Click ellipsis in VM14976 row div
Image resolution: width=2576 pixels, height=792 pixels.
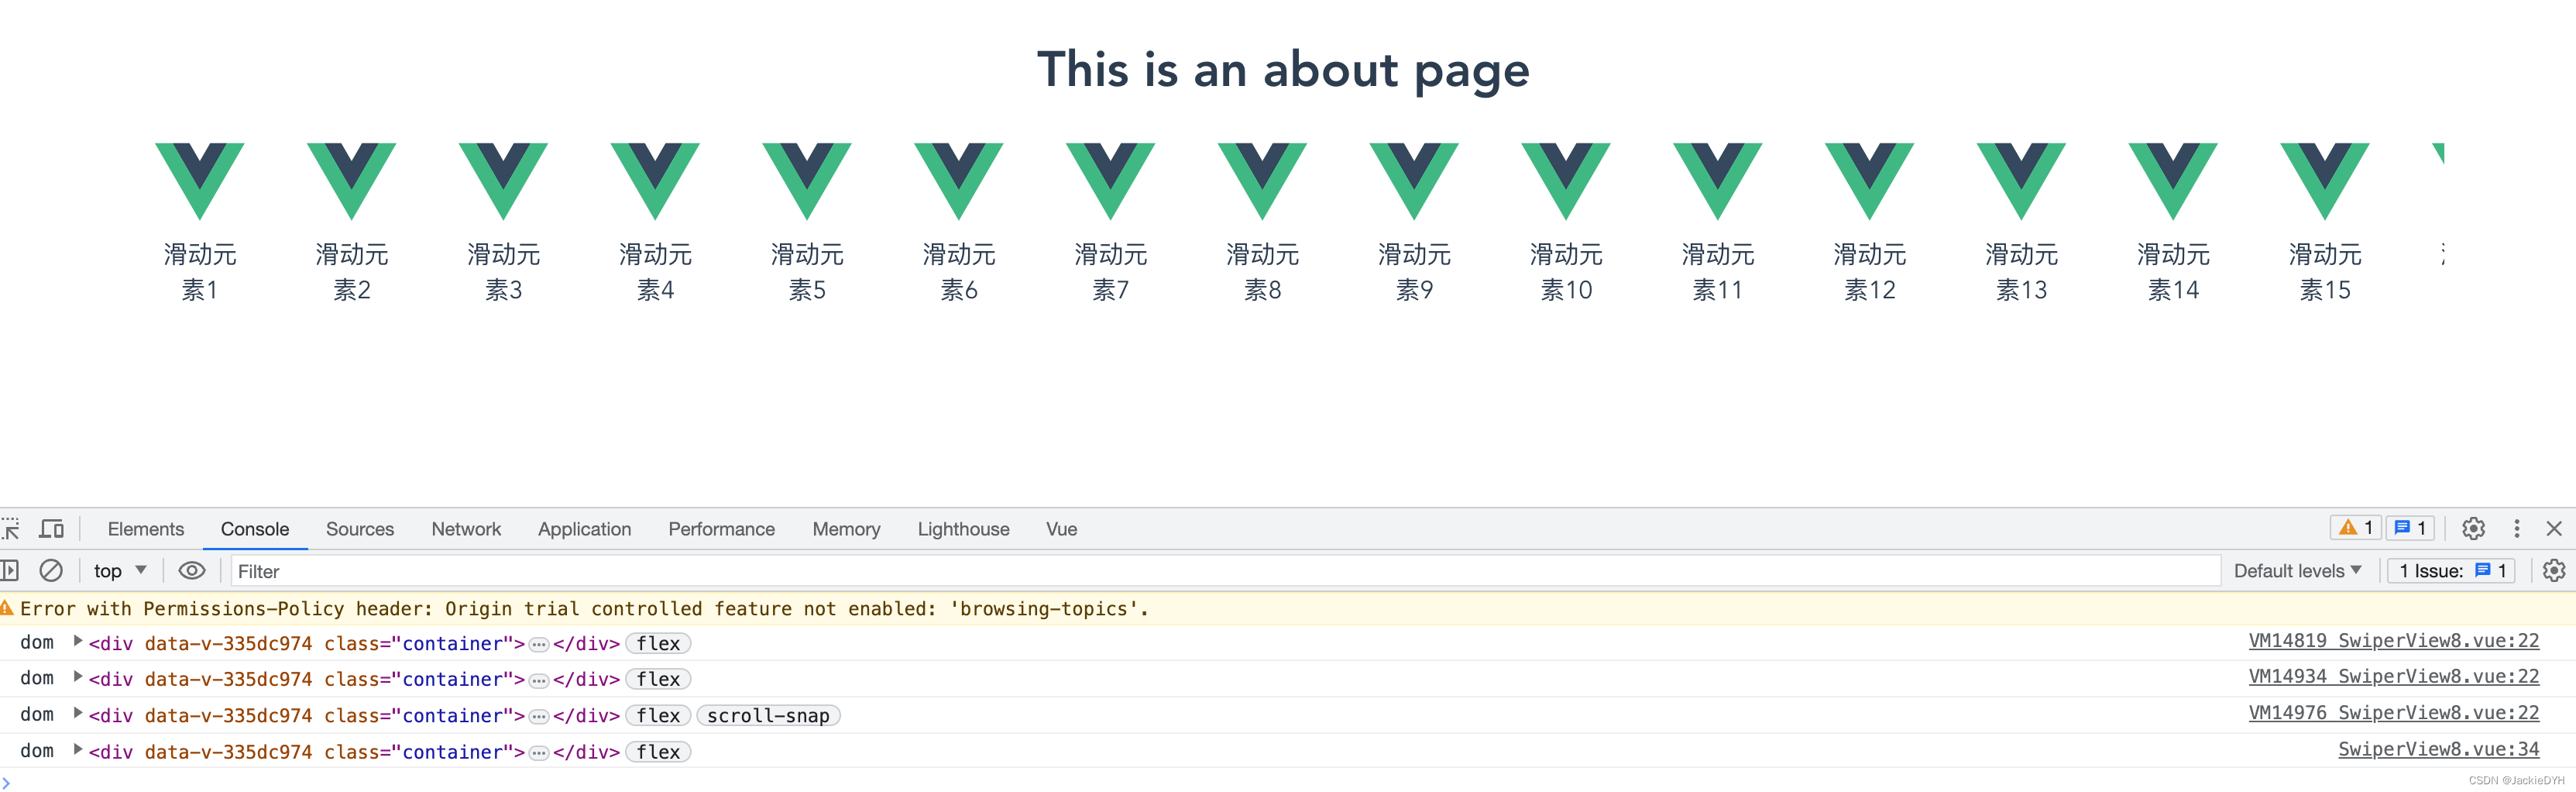tap(539, 717)
